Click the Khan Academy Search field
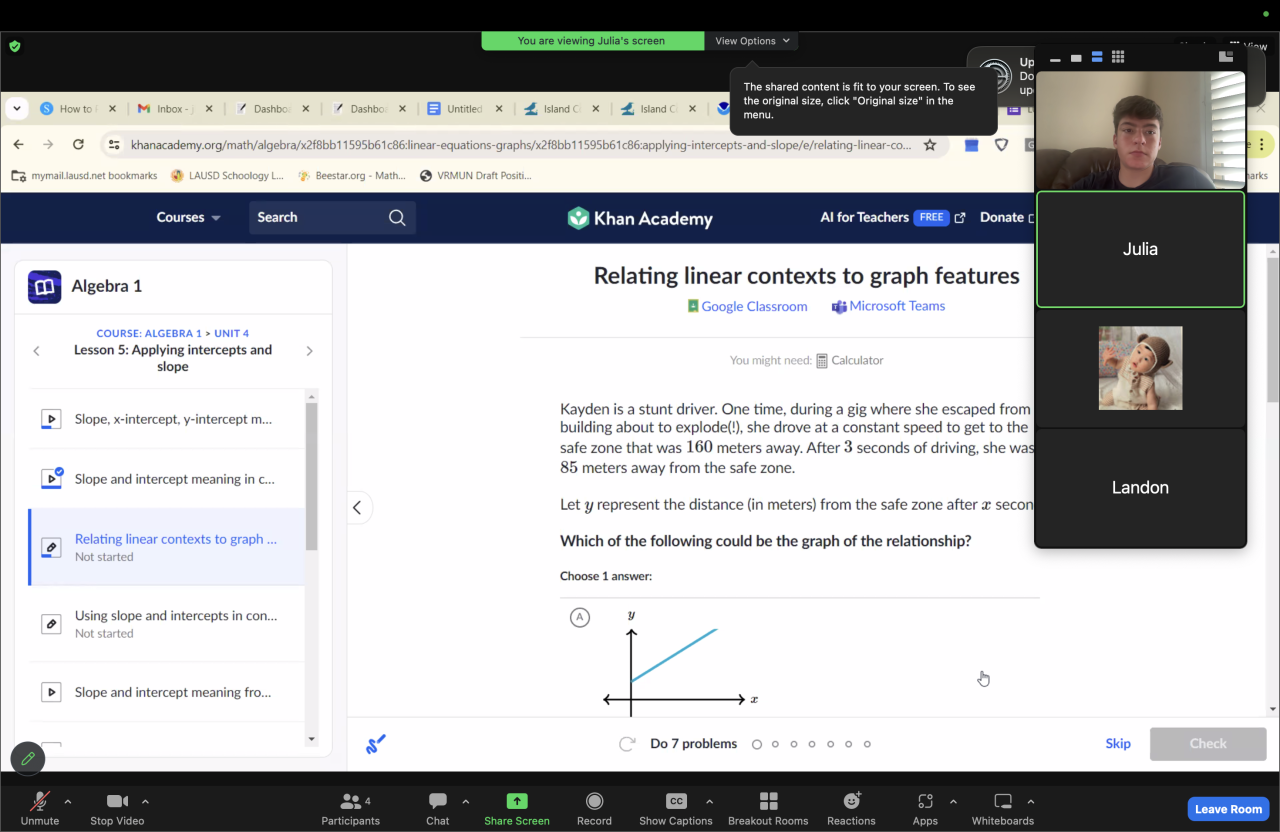Screen dimensions: 1280x832 click(332, 217)
